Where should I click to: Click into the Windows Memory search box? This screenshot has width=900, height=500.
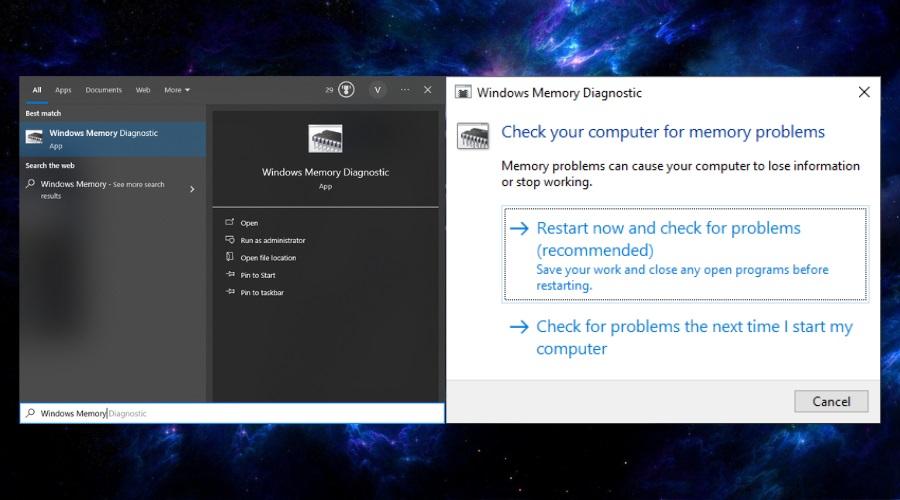point(232,413)
